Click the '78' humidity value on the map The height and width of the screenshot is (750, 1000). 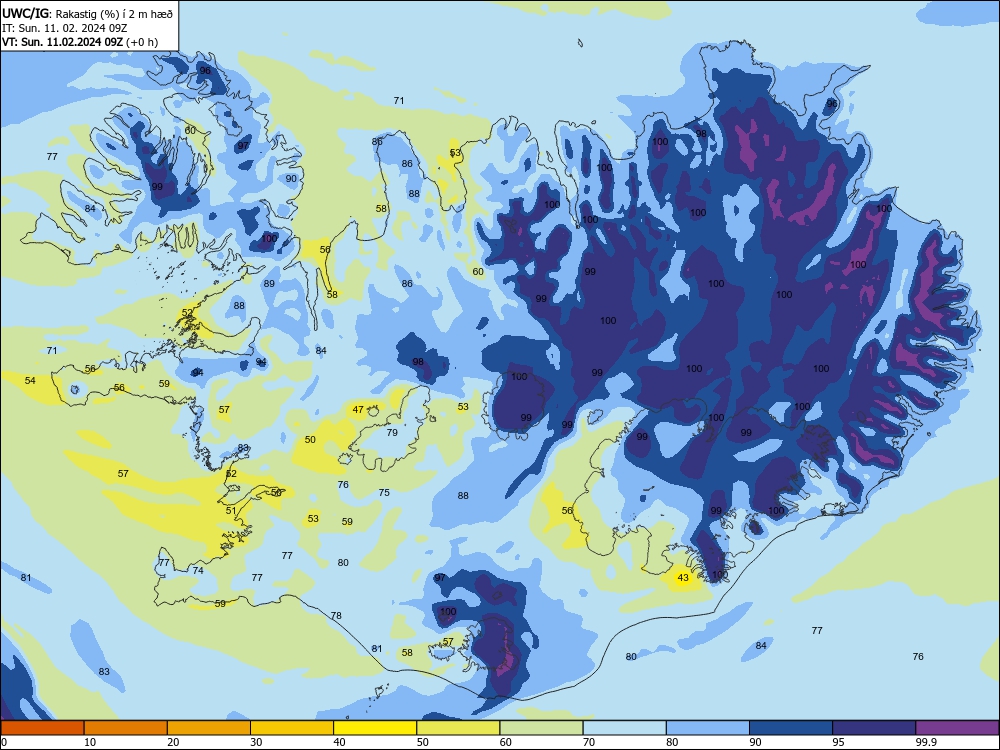pos(336,615)
